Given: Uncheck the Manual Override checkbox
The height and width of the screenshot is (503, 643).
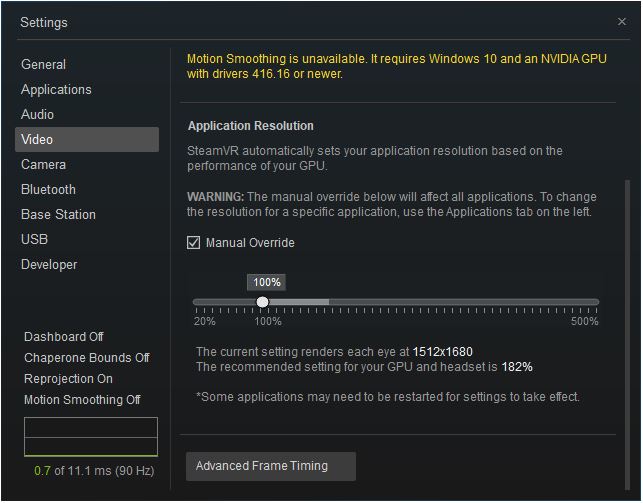Looking at the screenshot, I should click(194, 243).
